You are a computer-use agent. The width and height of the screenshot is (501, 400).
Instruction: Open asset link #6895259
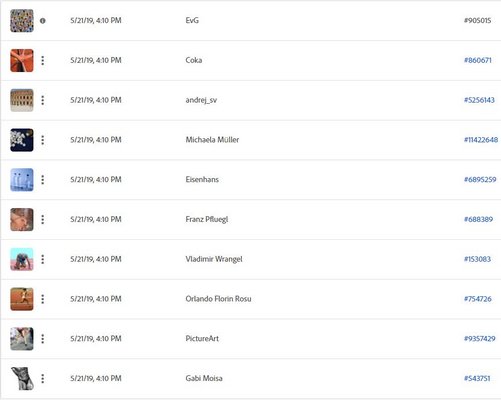[480, 180]
